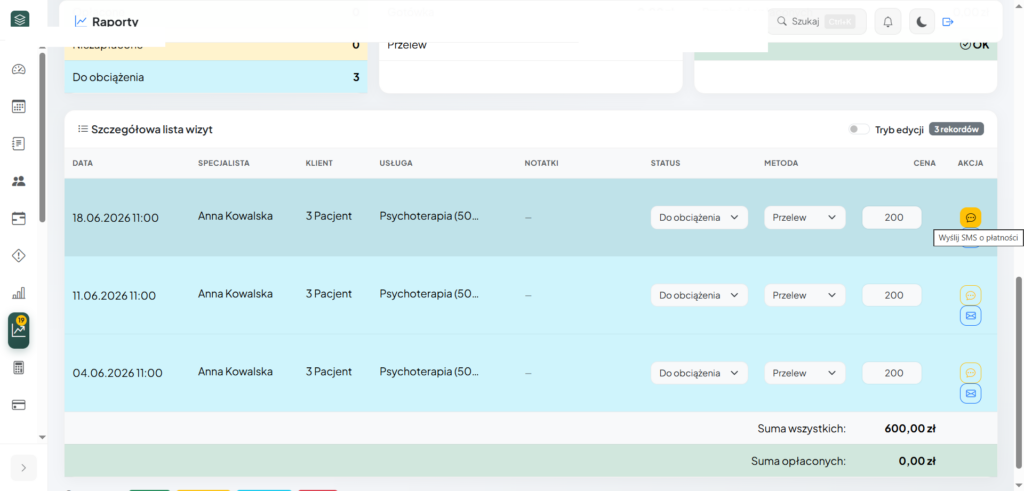Click the date 04.06.2026 11:00

click(x=118, y=373)
